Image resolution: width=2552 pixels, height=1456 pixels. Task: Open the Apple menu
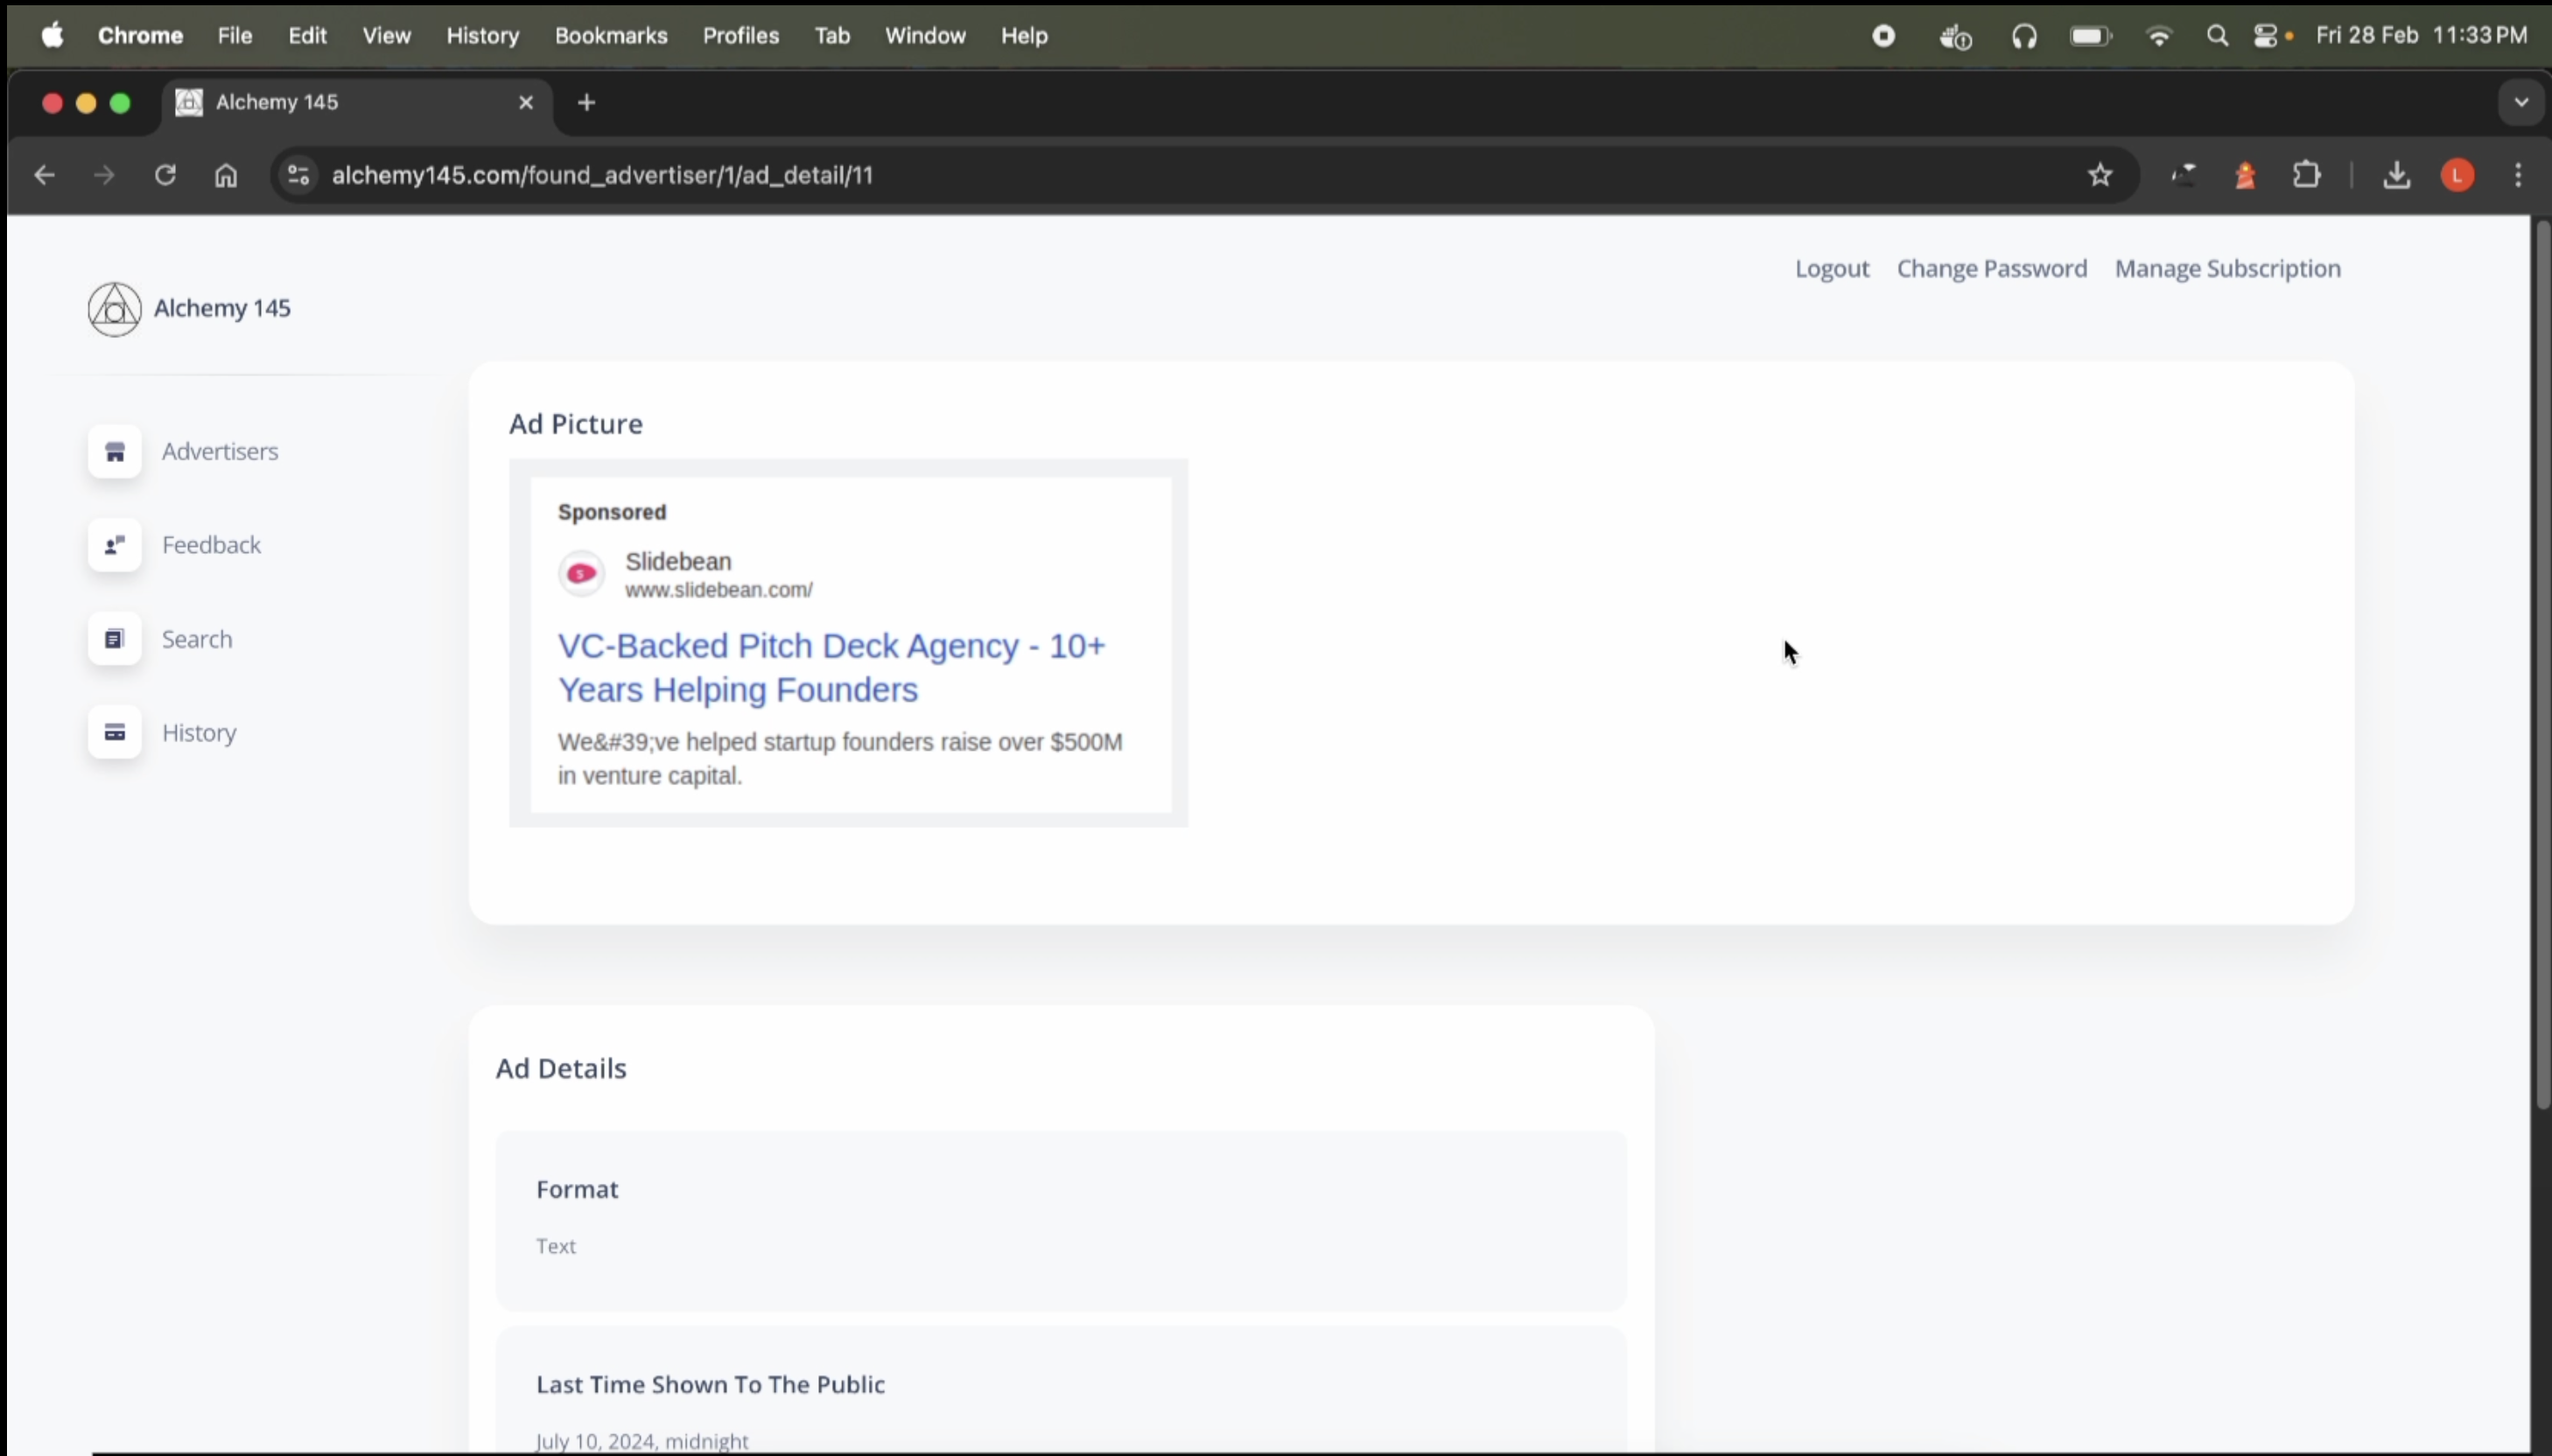(x=52, y=36)
